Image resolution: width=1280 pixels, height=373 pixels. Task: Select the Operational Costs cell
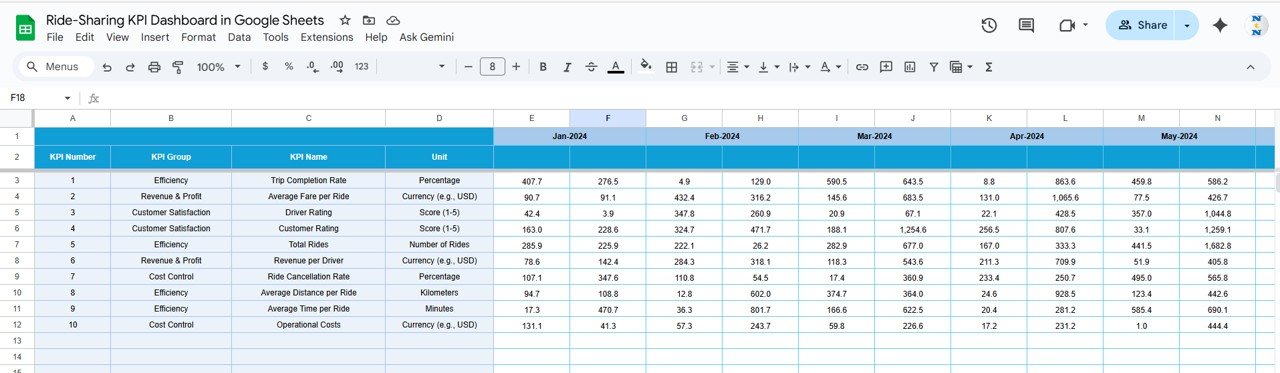[309, 325]
